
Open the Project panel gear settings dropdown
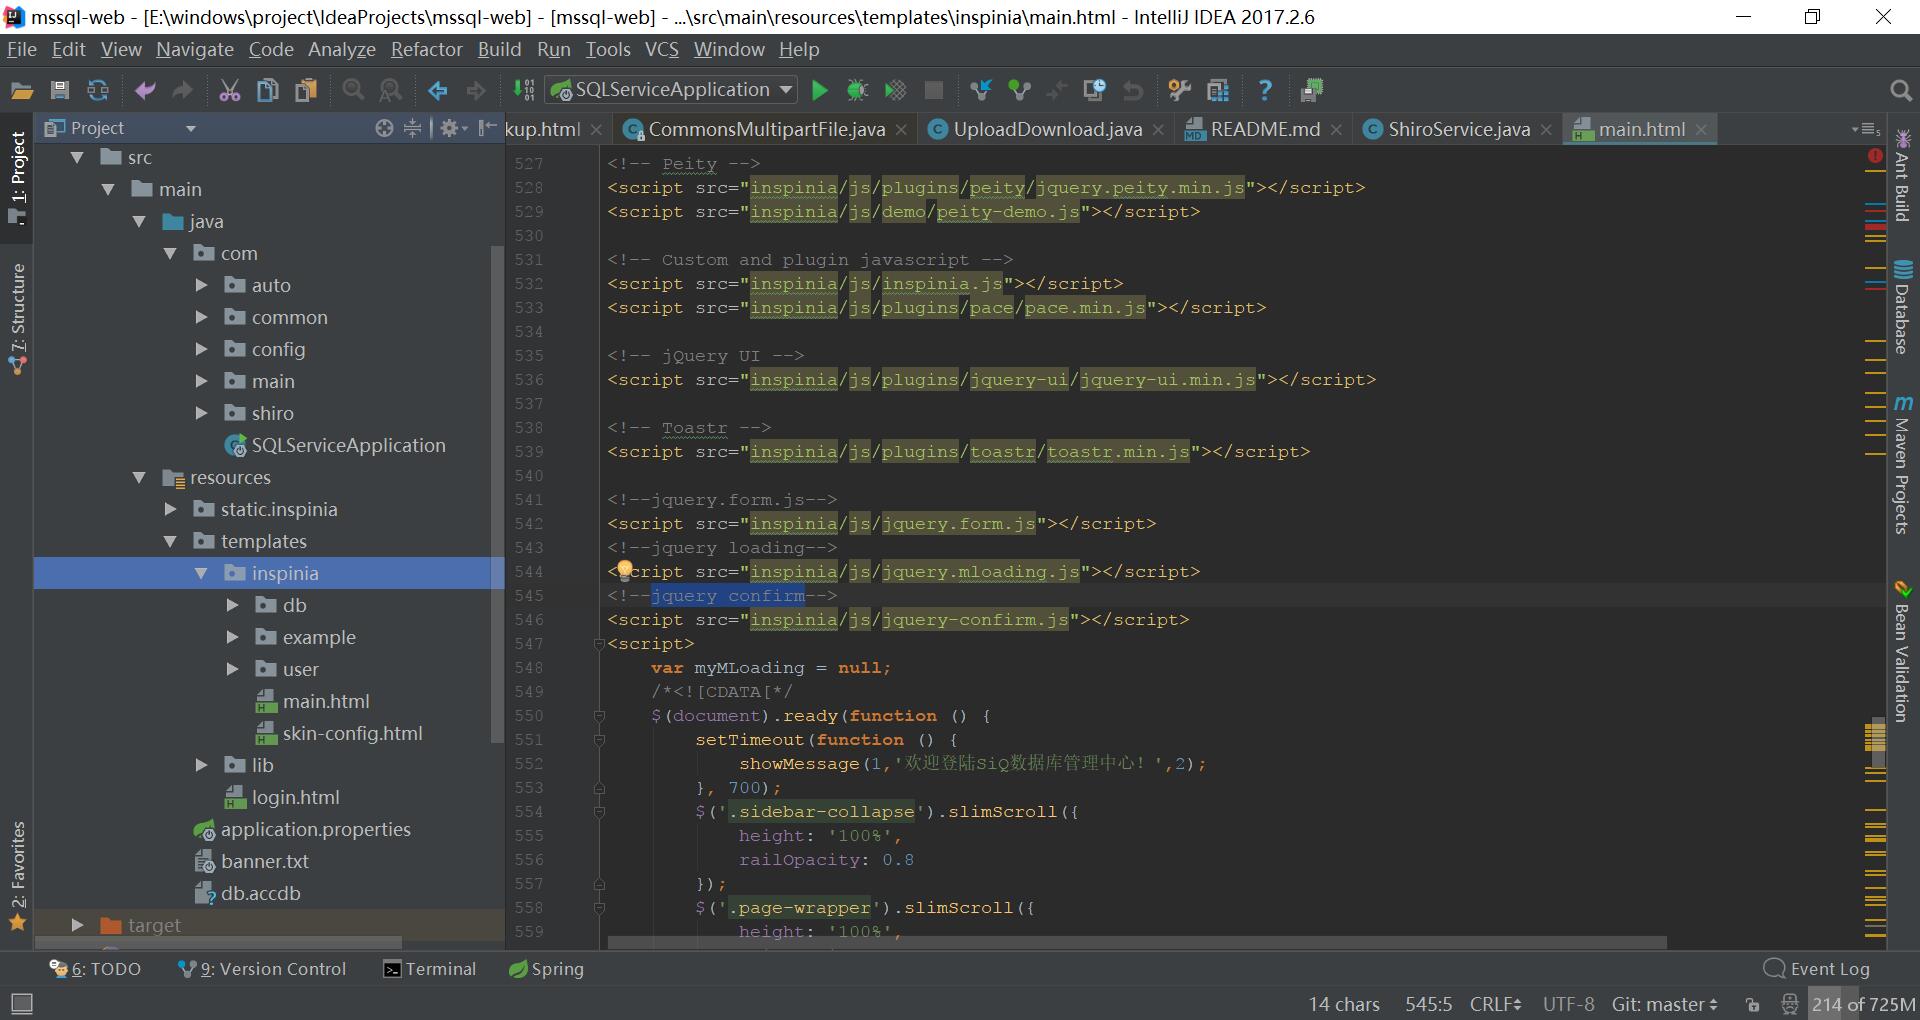pyautogui.click(x=453, y=128)
